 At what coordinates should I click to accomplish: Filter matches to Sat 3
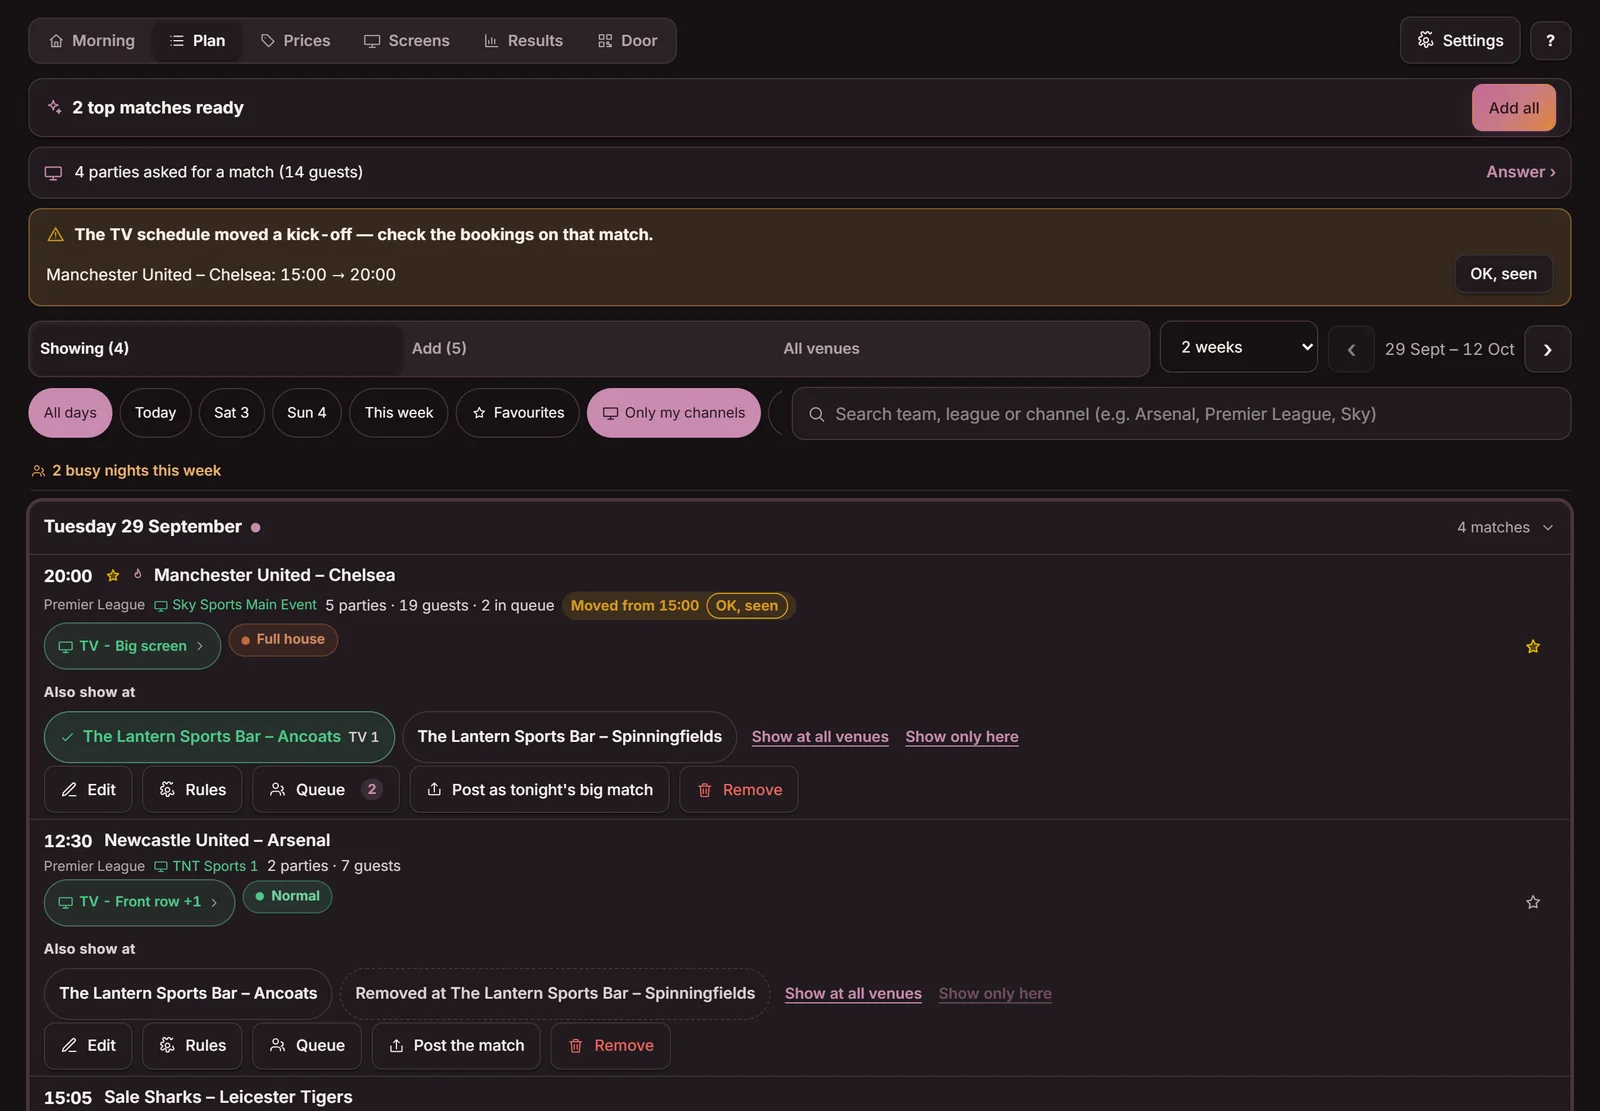click(x=231, y=413)
